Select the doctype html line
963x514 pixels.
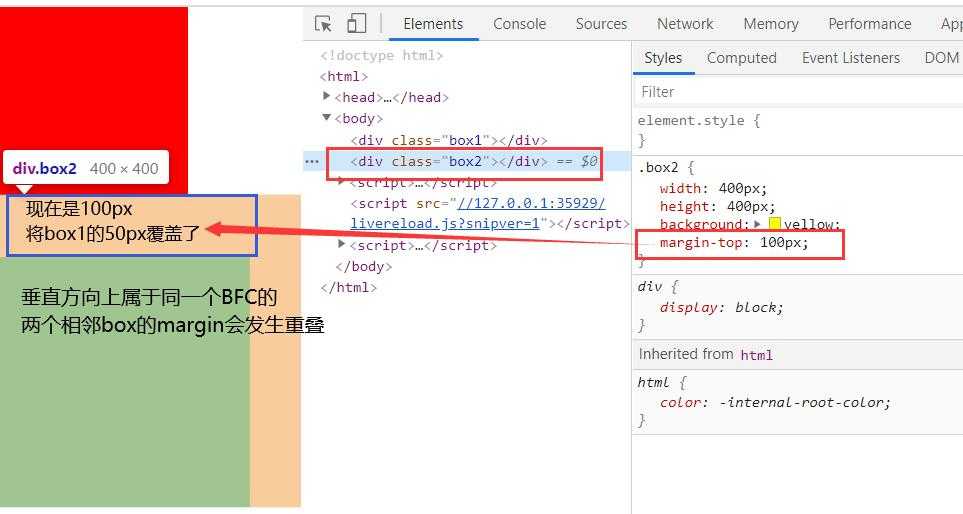click(381, 55)
